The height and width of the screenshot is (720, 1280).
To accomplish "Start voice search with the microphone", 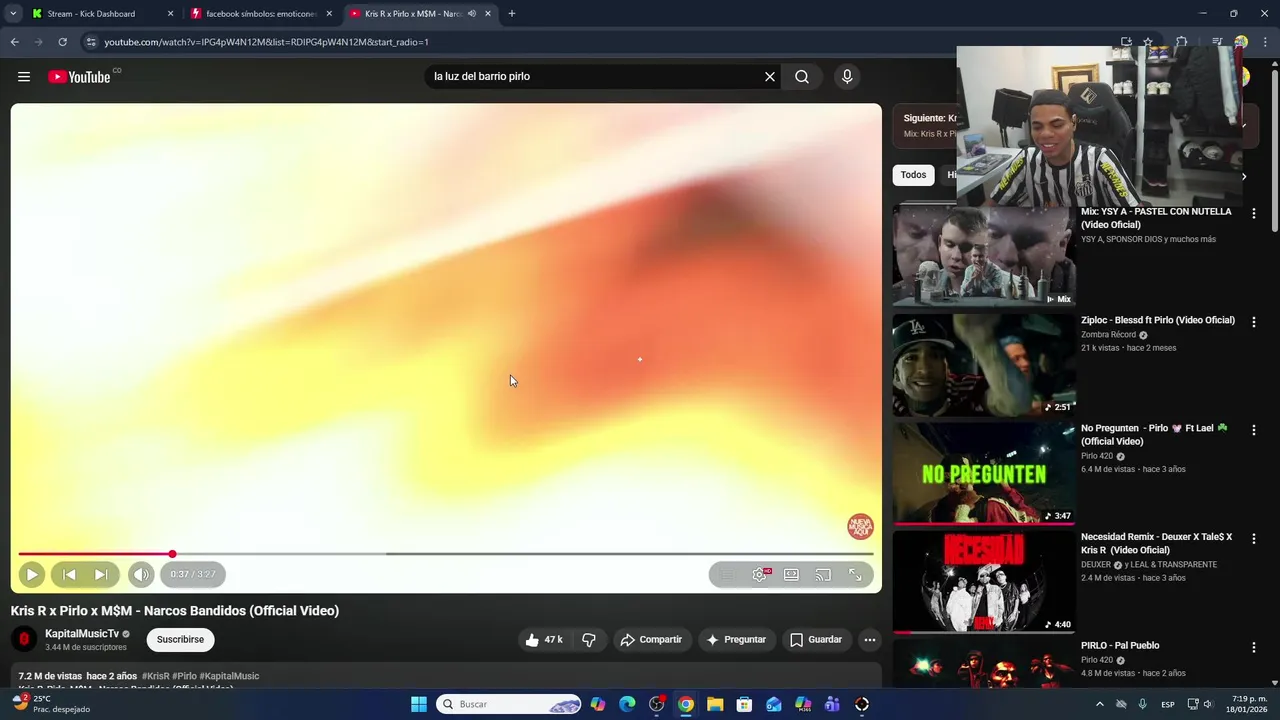I will (847, 76).
